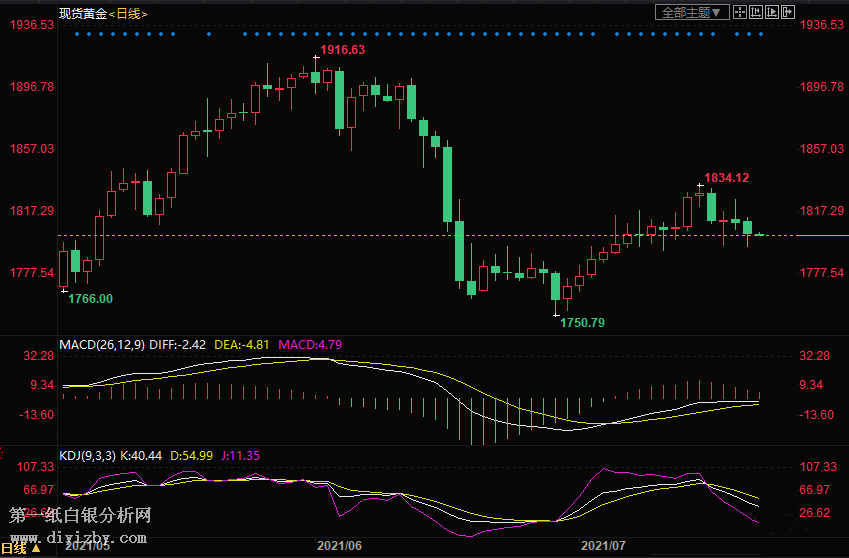Activate the crosshair cursor icon
This screenshot has height=558, width=849.
click(x=739, y=12)
